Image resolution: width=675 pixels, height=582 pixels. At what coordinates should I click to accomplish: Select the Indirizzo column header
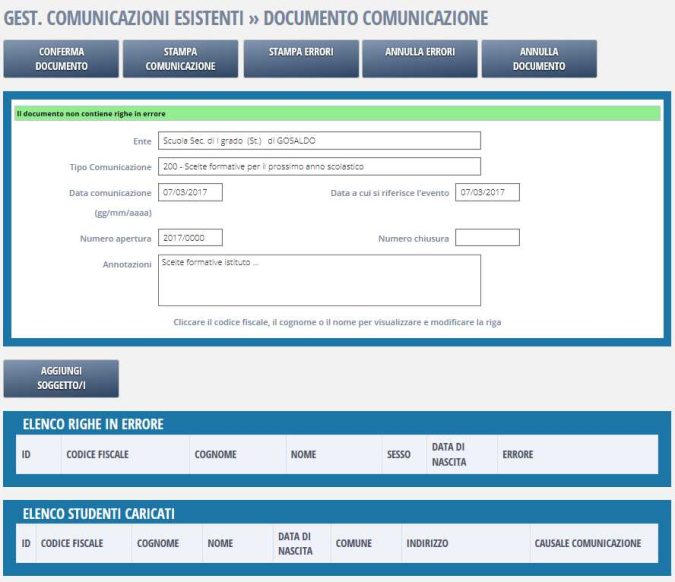(427, 543)
